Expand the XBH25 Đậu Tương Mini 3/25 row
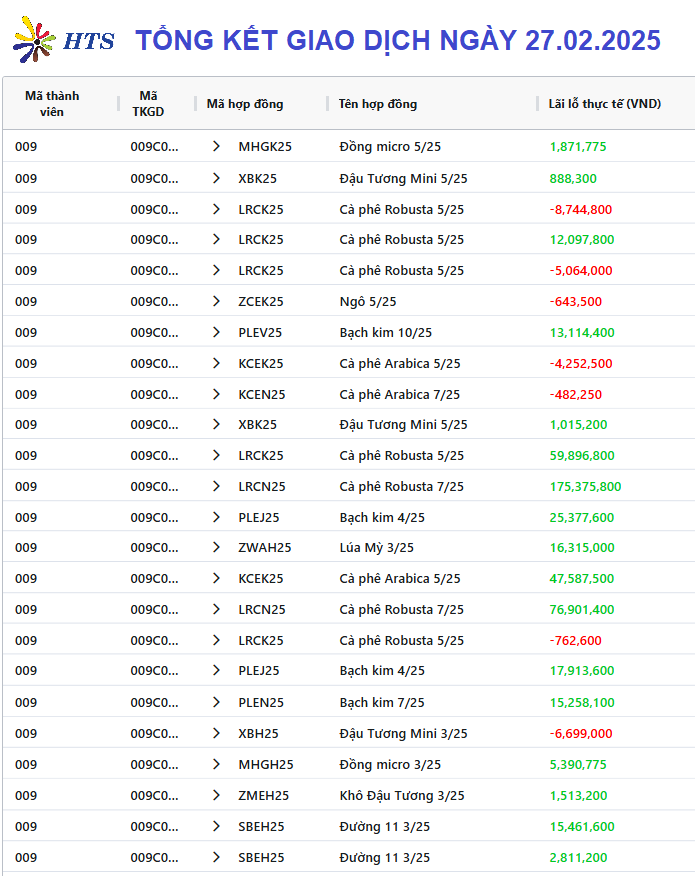The height and width of the screenshot is (876, 695). (216, 734)
